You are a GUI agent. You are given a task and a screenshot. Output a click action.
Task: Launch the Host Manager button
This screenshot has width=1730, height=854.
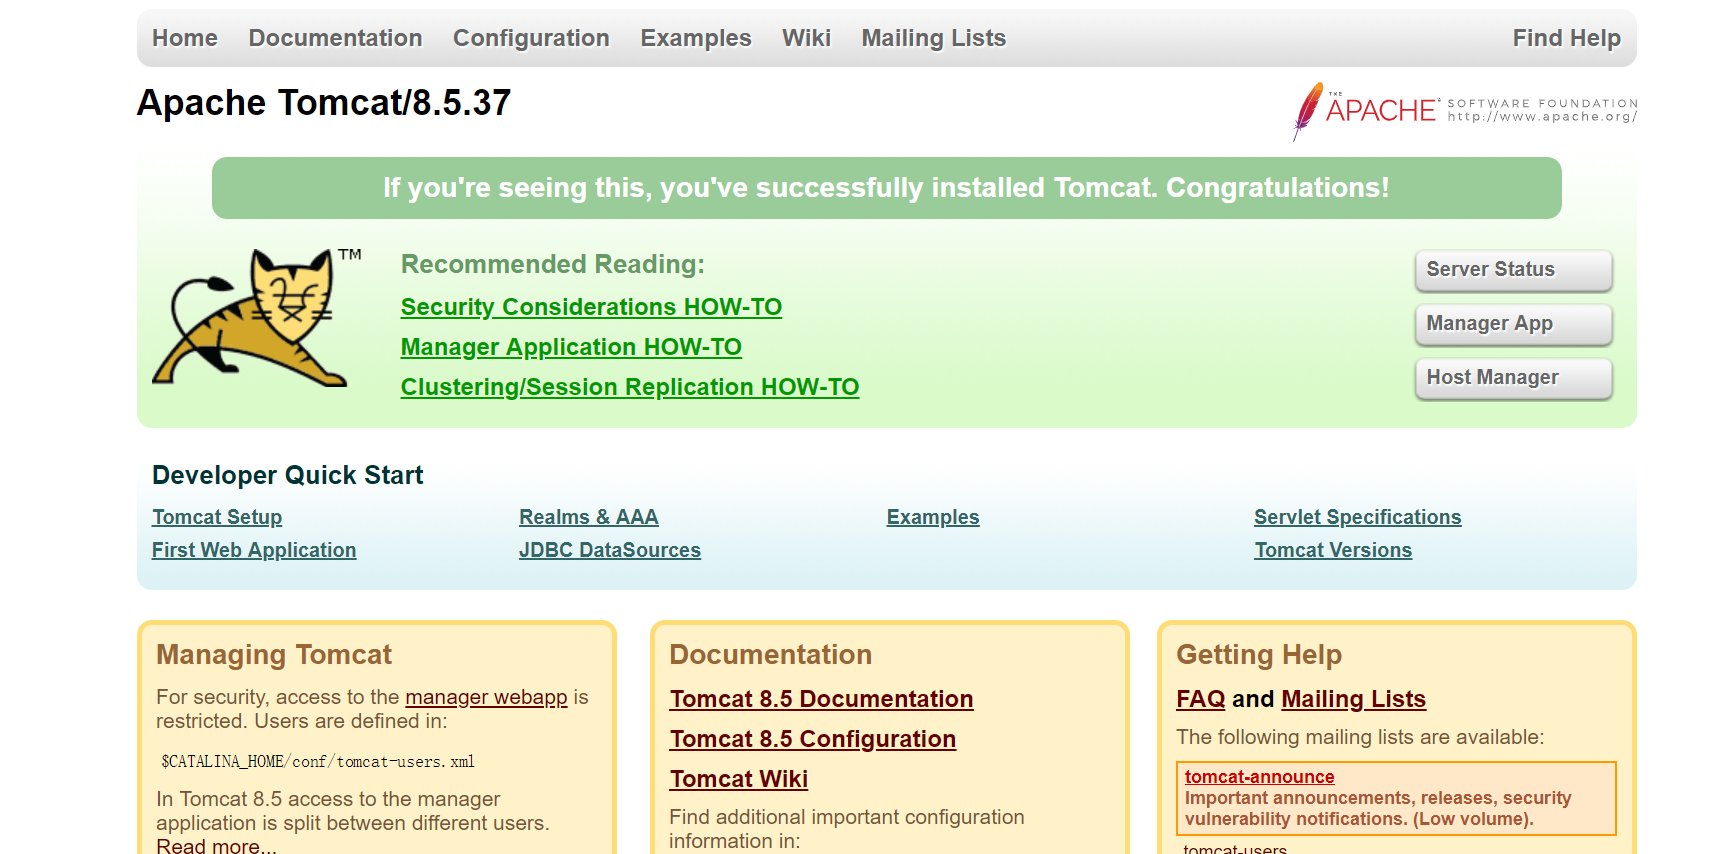[1513, 378]
